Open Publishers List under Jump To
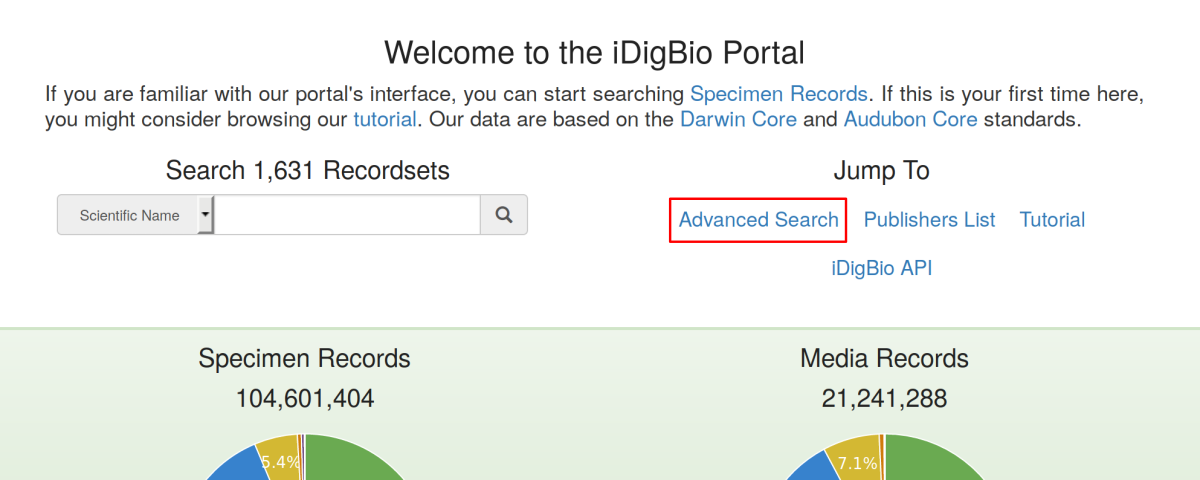This screenshot has width=1200, height=480. click(x=930, y=220)
